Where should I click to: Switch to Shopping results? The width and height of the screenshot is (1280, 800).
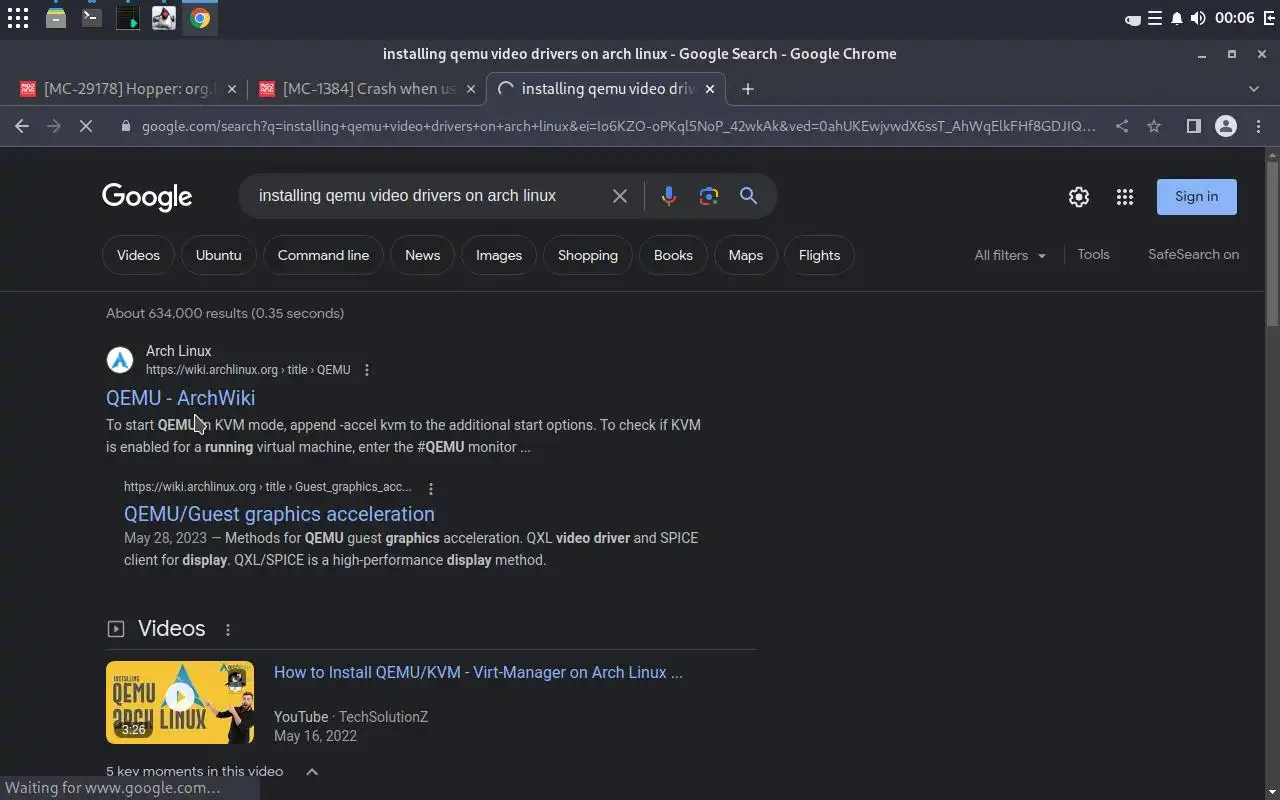coord(588,255)
